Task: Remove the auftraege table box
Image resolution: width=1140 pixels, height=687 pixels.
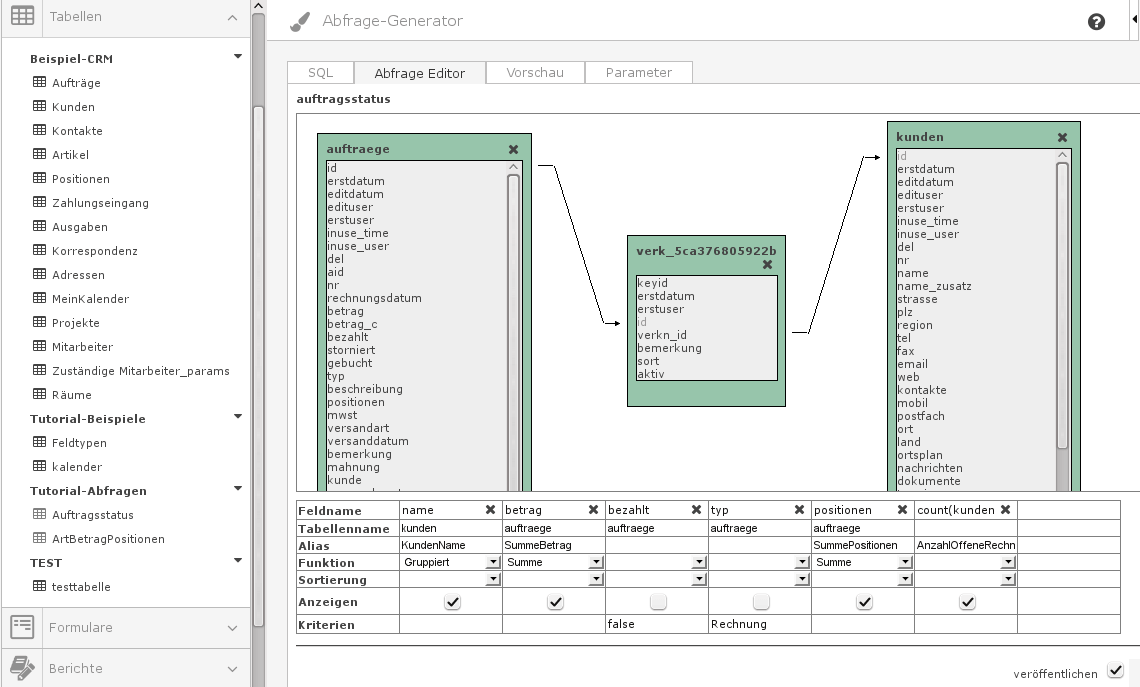Action: (514, 150)
